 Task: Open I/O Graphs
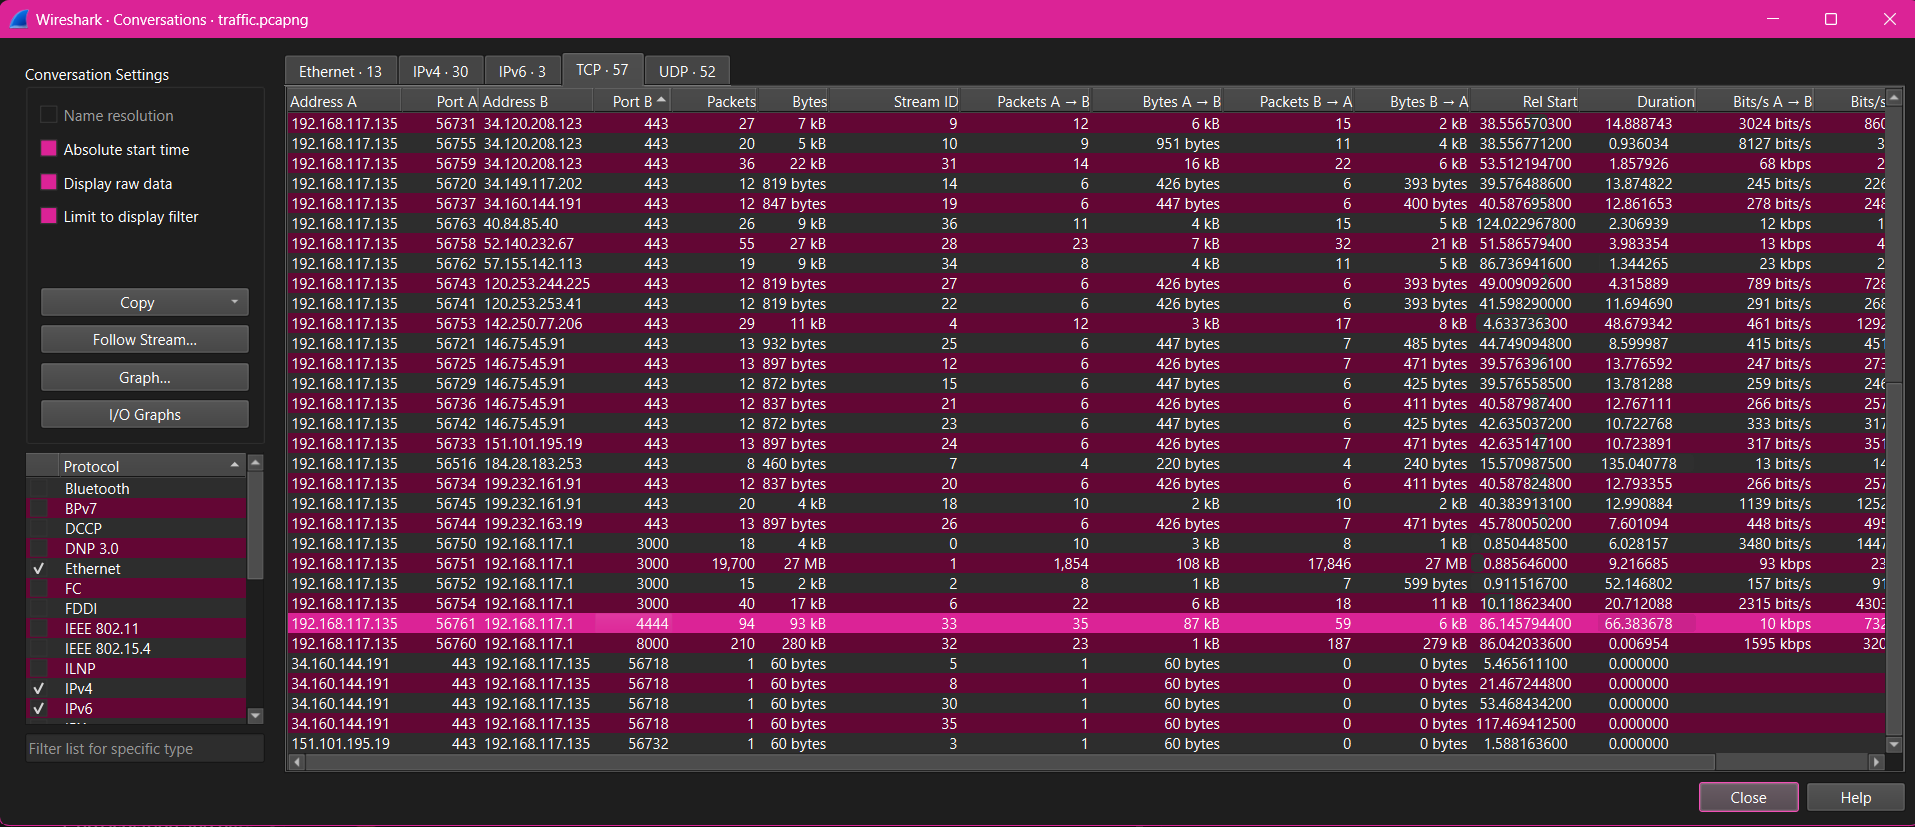tap(145, 414)
